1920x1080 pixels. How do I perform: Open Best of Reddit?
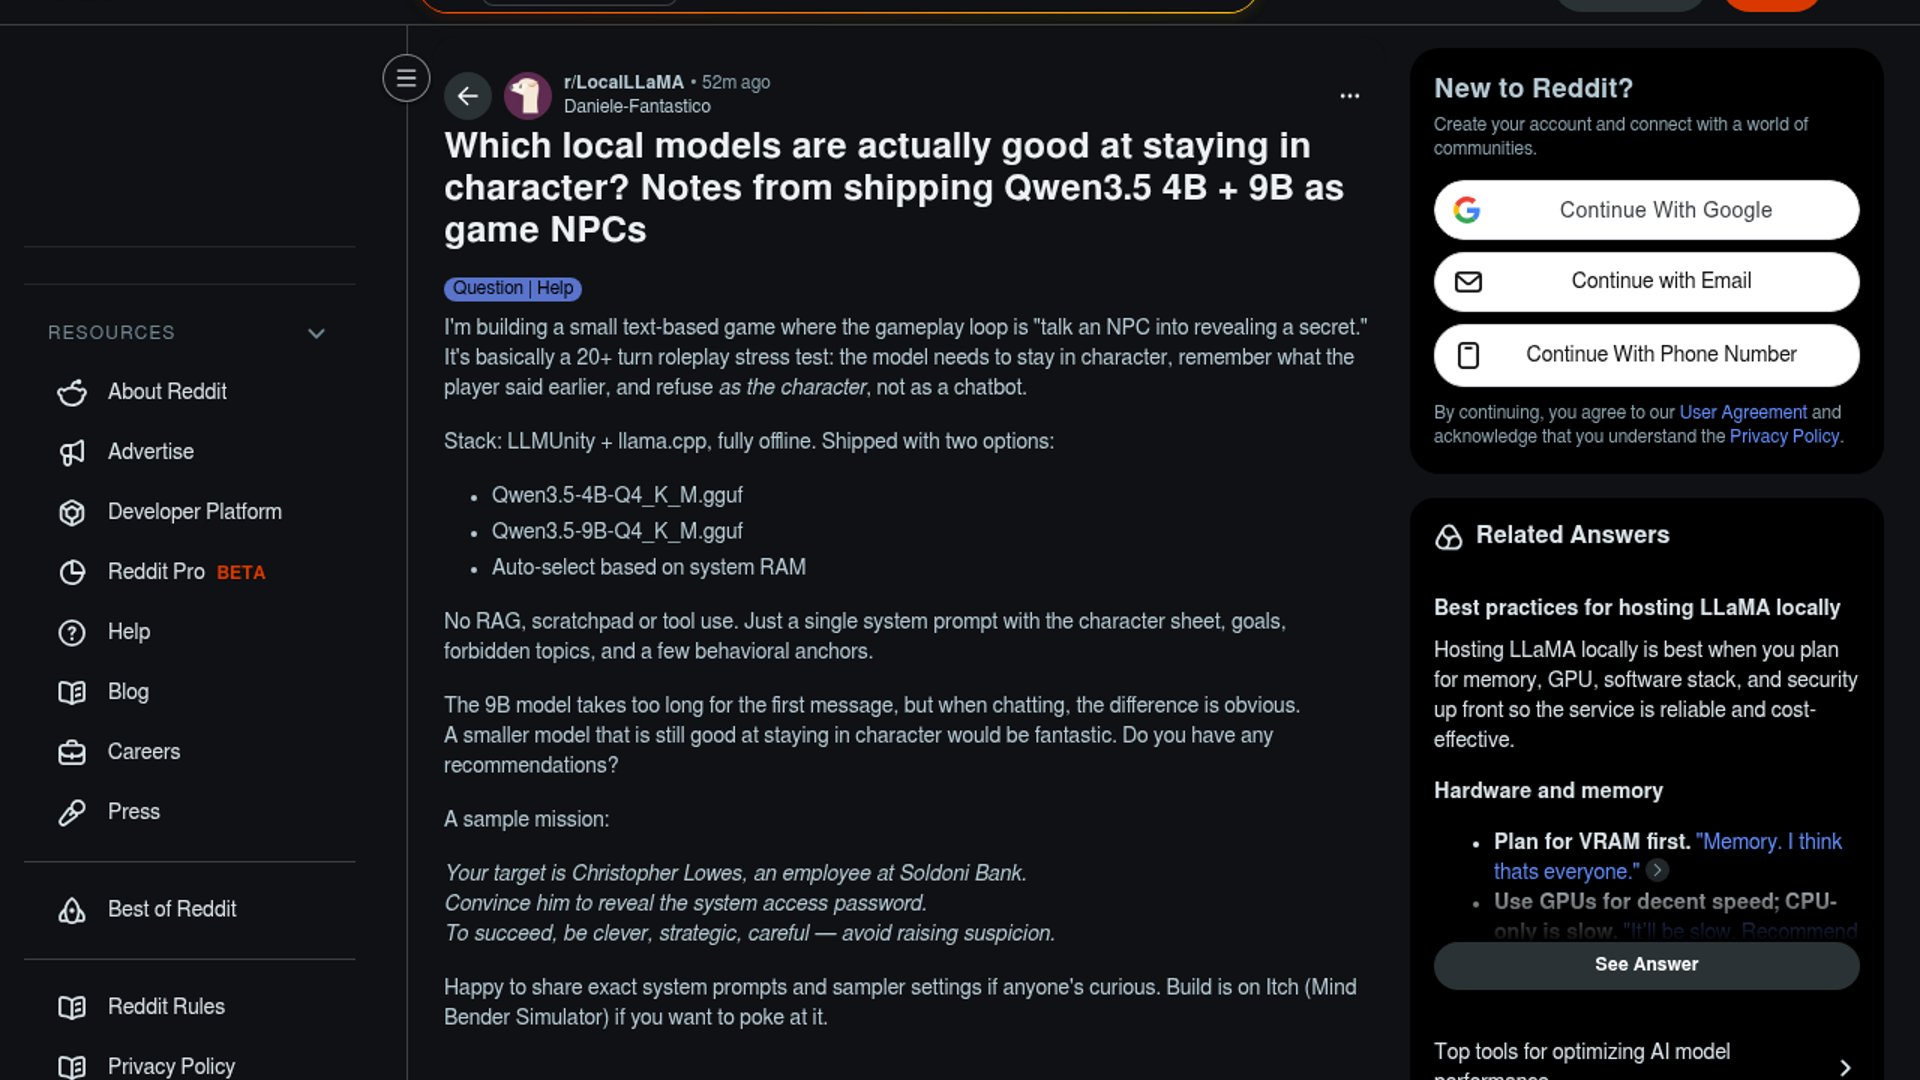(x=171, y=909)
